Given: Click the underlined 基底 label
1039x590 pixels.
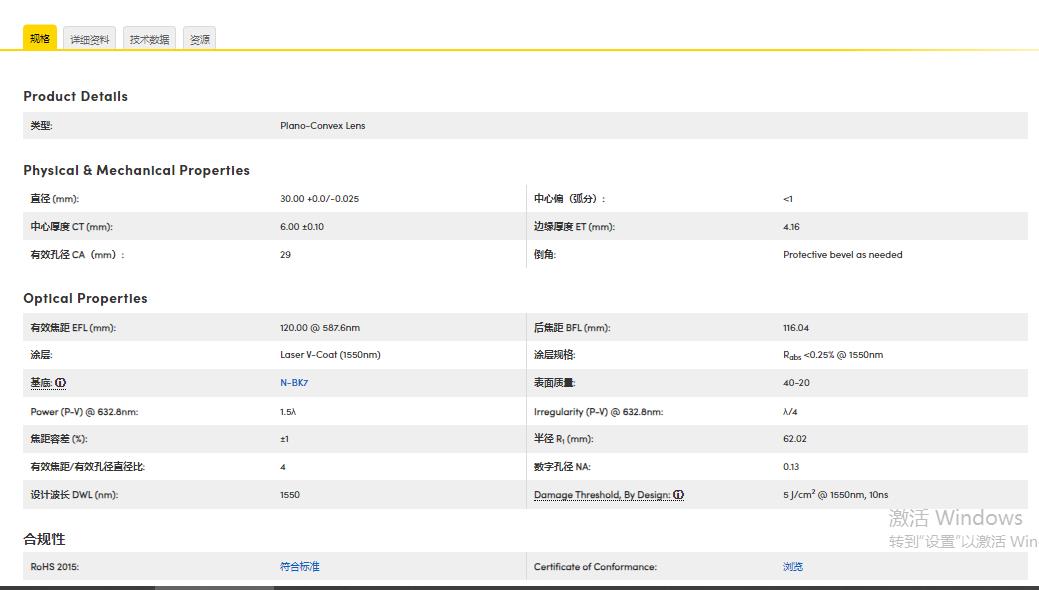Looking at the screenshot, I should click(x=41, y=383).
